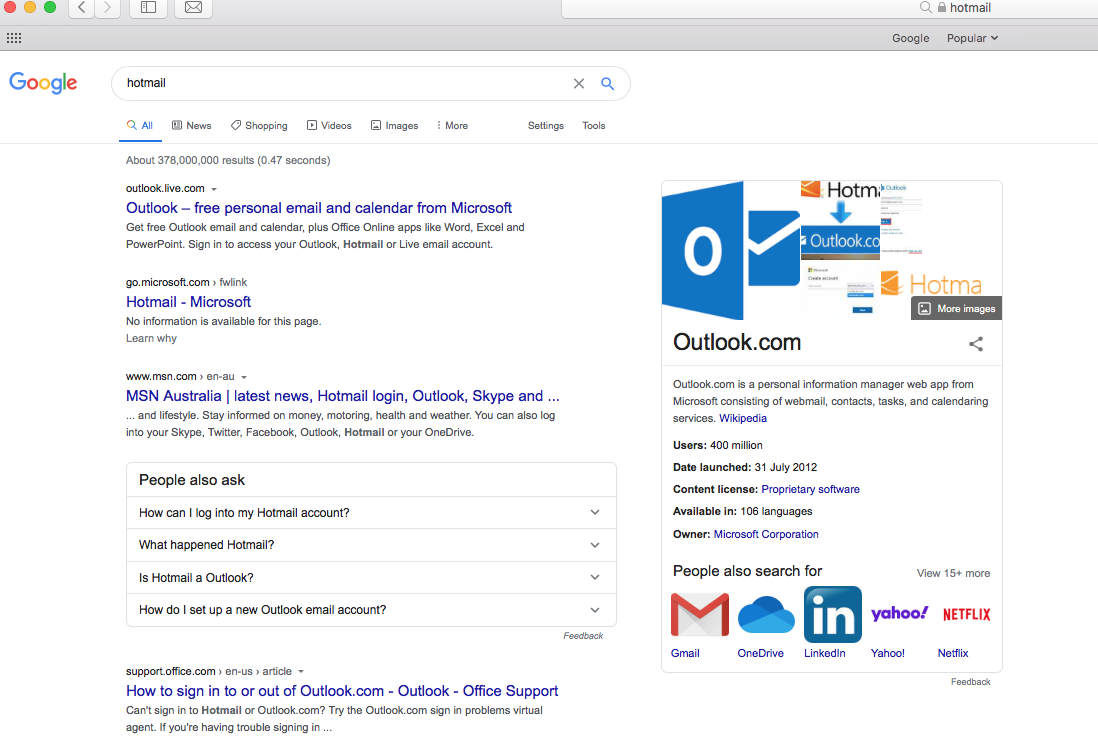Click the Google logo
This screenshot has height=746, width=1098.
pyautogui.click(x=43, y=83)
